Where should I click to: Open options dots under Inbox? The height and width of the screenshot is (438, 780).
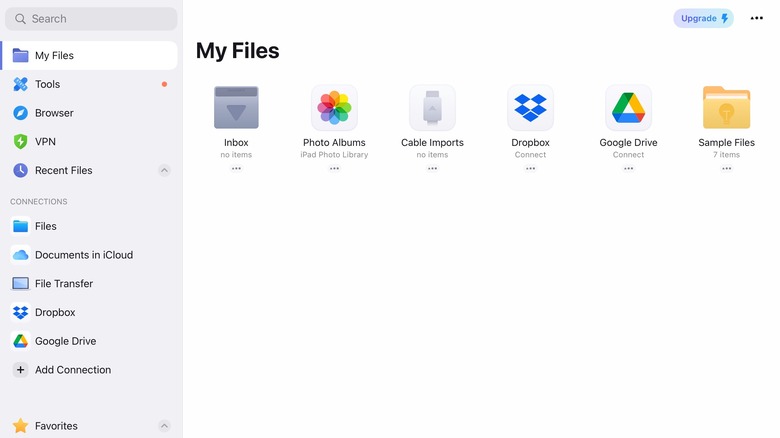(236, 168)
